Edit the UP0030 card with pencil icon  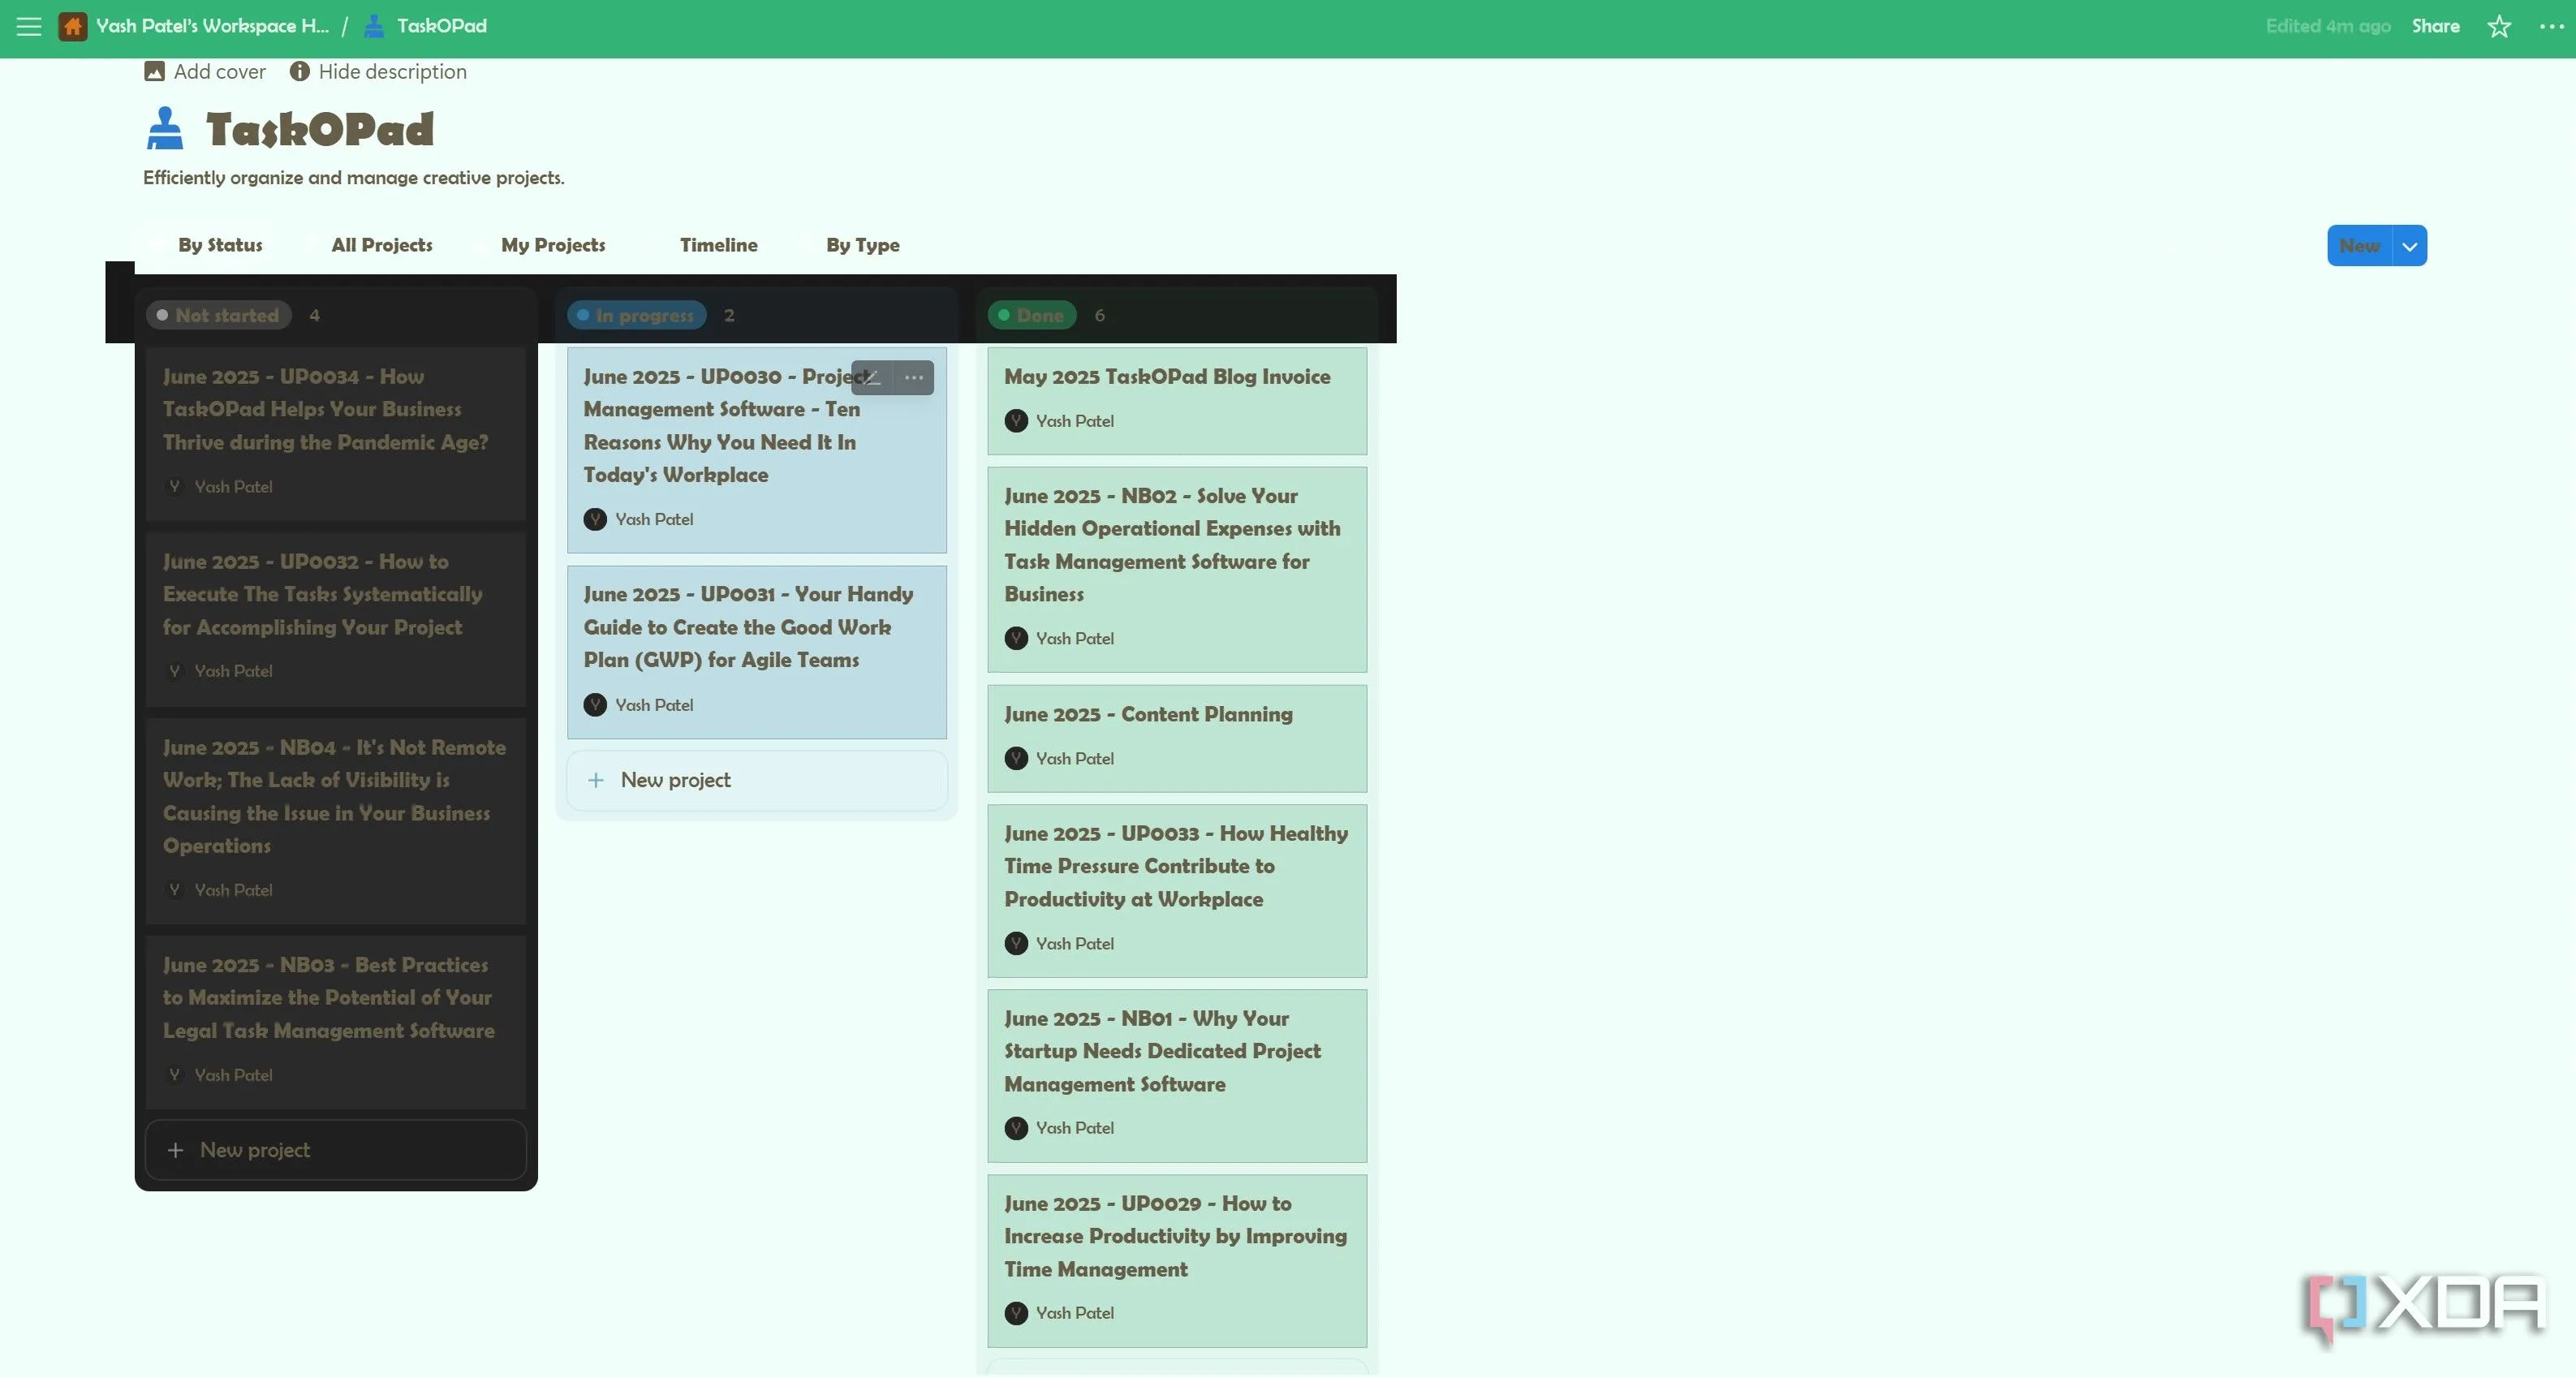coord(871,377)
